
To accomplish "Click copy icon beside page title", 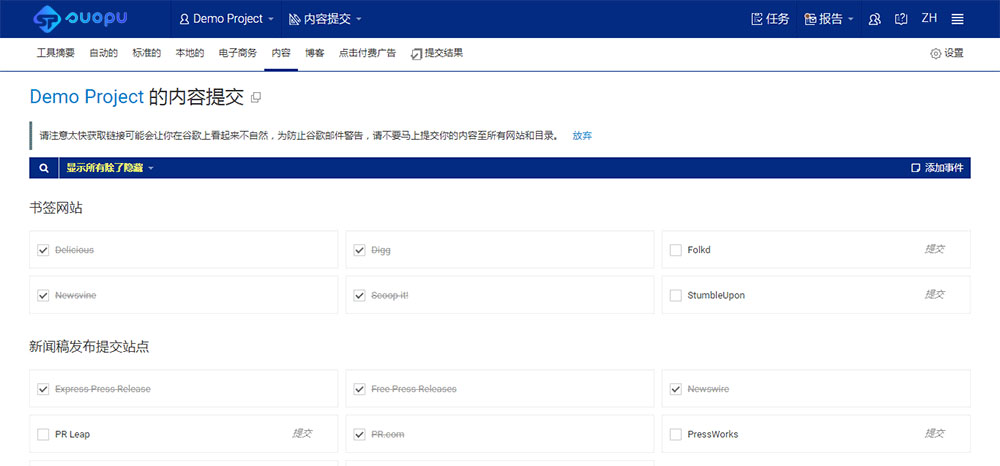I will click(x=256, y=98).
